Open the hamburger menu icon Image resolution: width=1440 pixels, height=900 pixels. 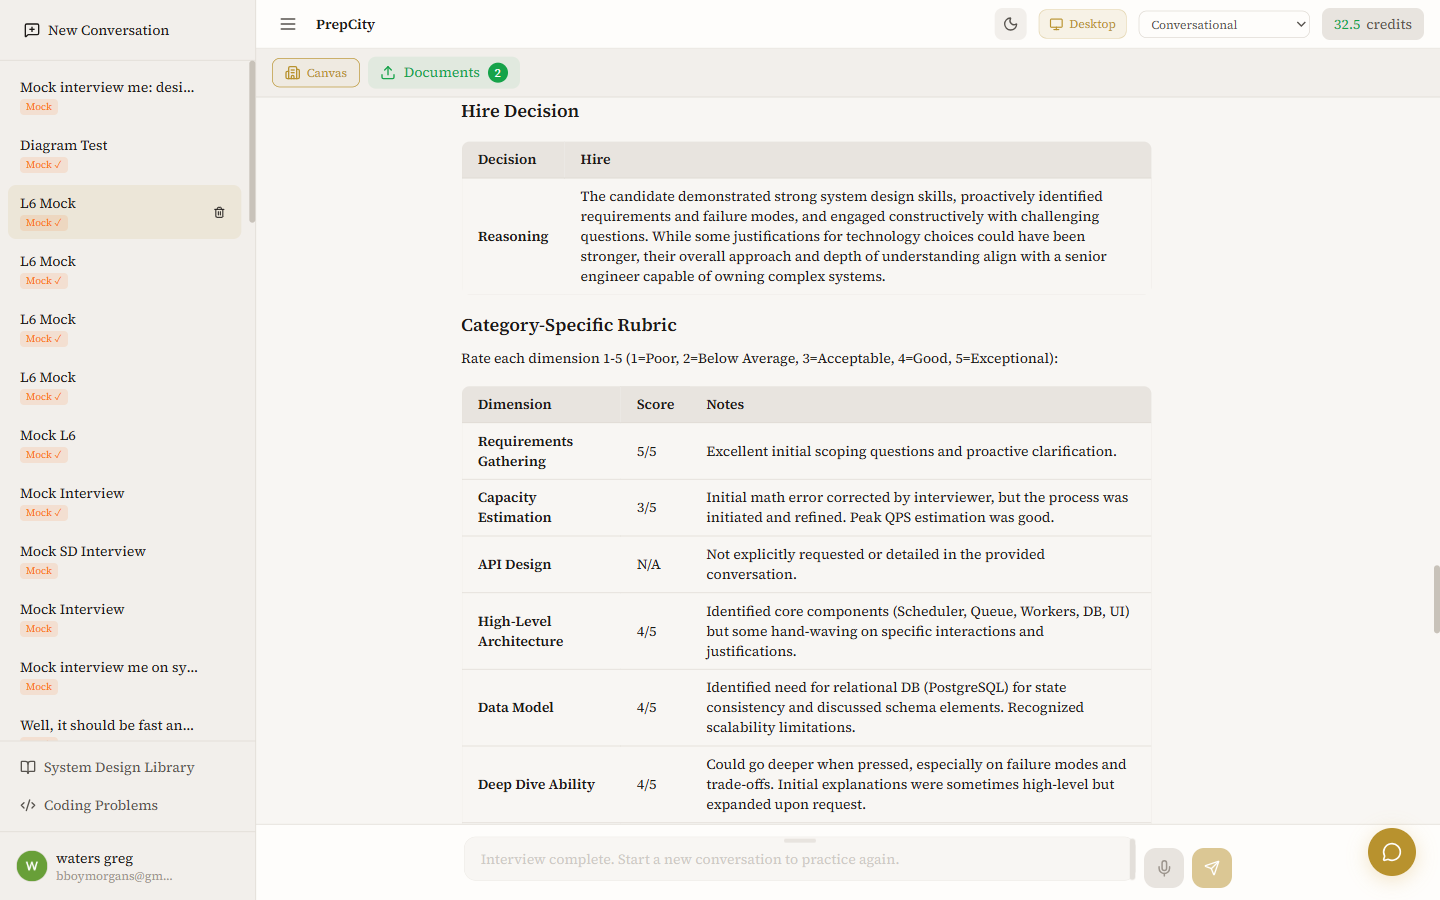click(288, 24)
